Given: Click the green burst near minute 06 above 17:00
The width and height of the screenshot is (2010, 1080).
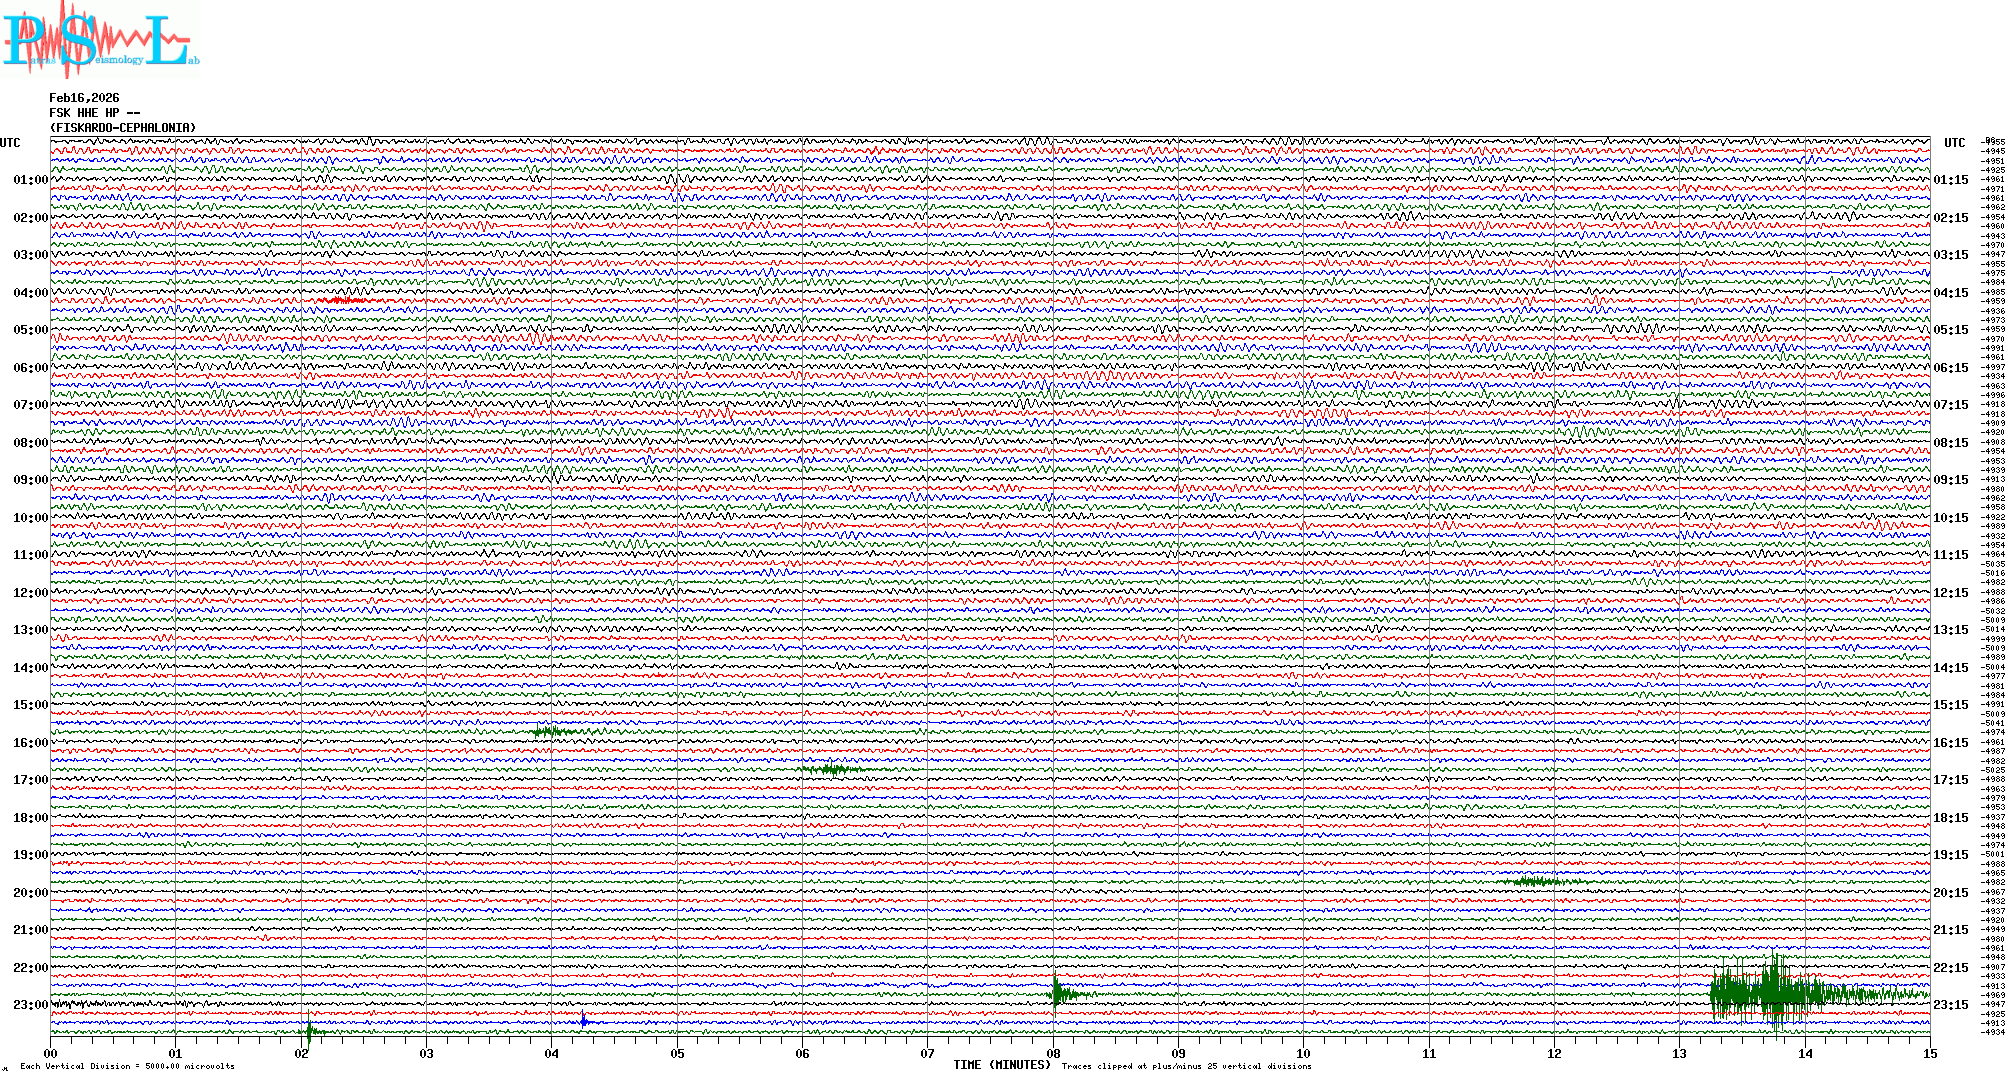Looking at the screenshot, I should [830, 769].
